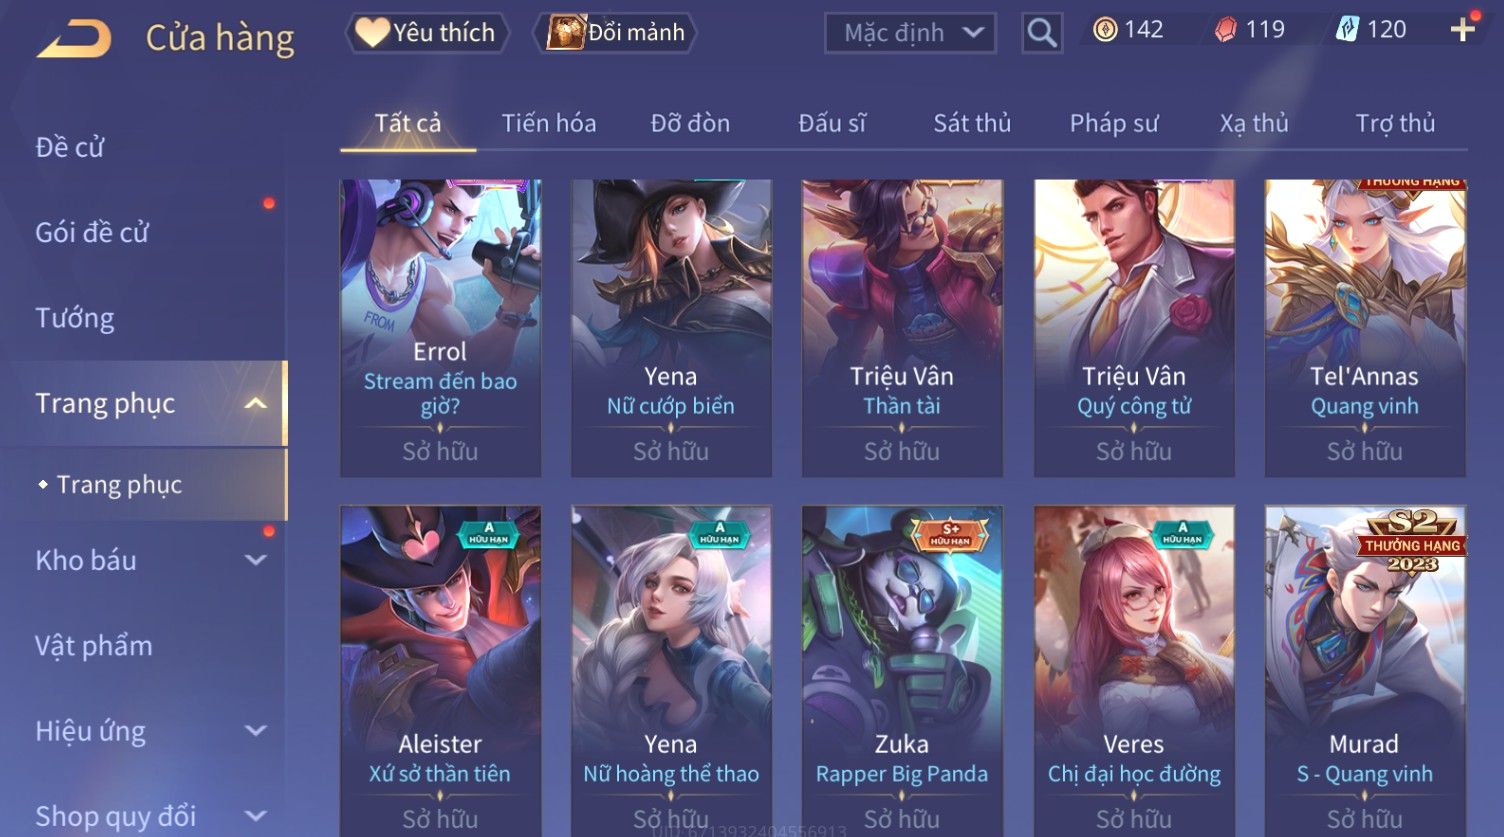Open the Mặc định sort dropdown
Screen dimensions: 1504x837
pyautogui.click(x=910, y=33)
